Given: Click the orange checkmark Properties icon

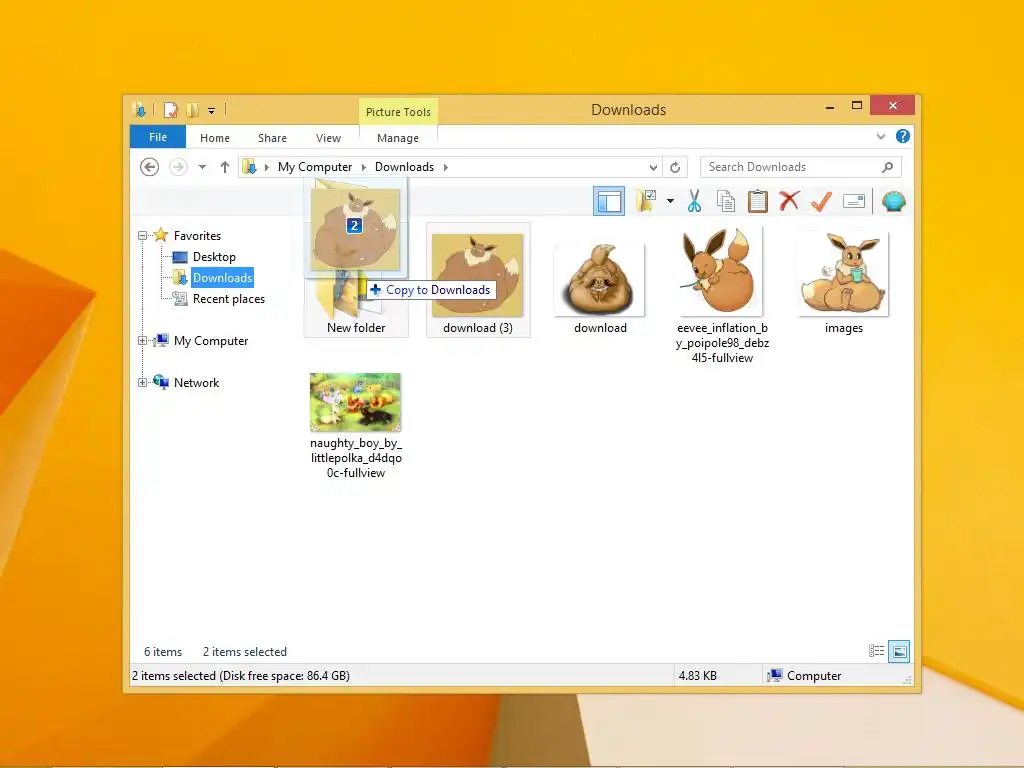Looking at the screenshot, I should [821, 201].
